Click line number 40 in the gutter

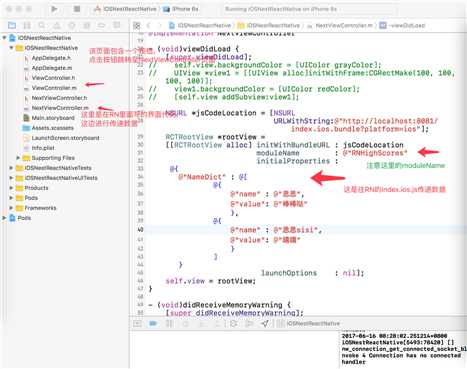point(140,230)
